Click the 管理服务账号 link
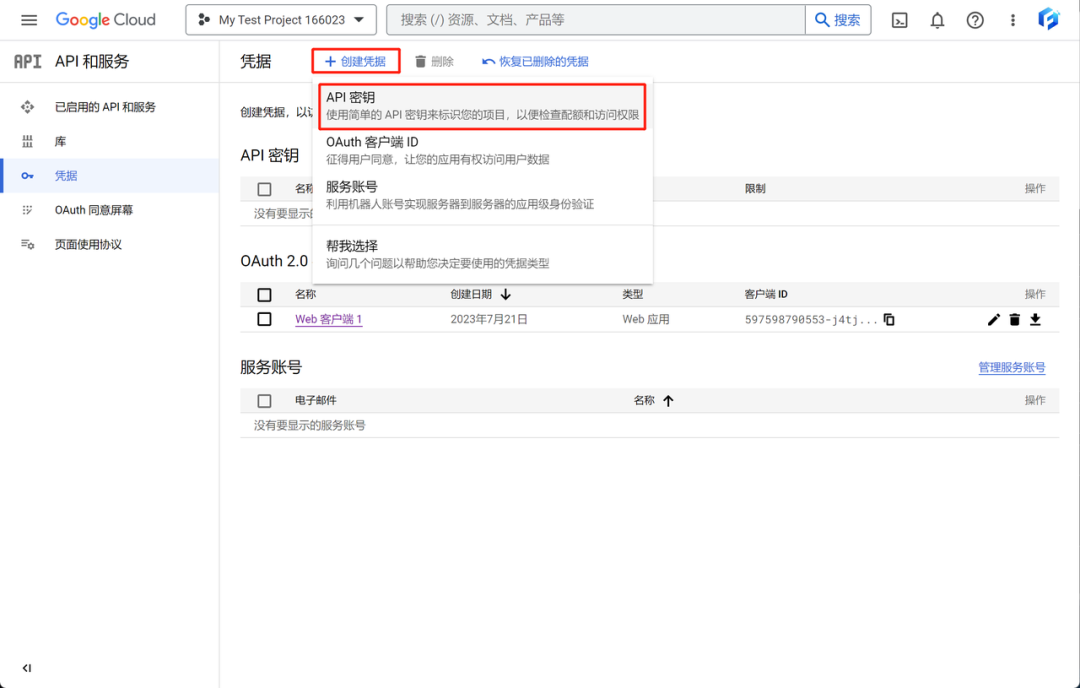 point(1012,367)
